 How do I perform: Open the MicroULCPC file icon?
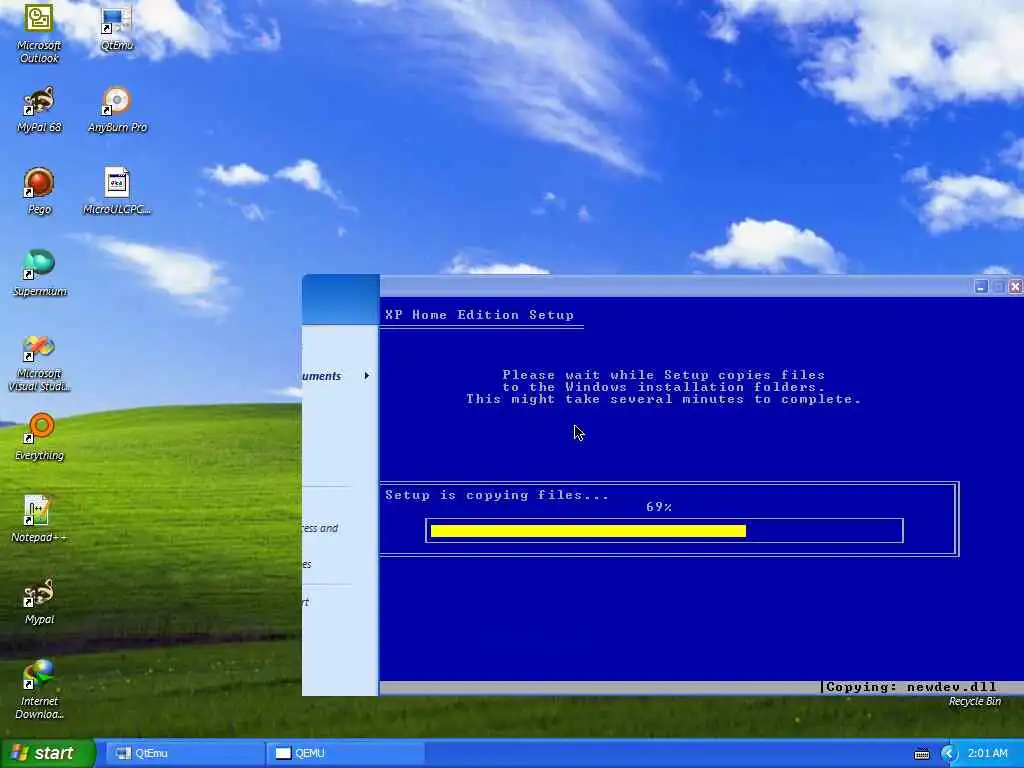pos(117,191)
